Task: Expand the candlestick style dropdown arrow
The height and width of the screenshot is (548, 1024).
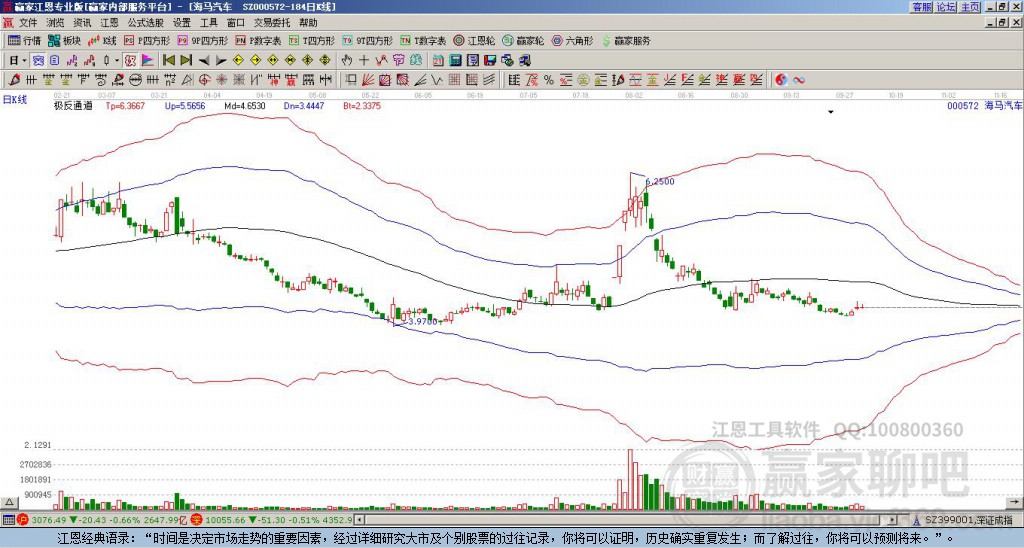Action: tap(117, 61)
